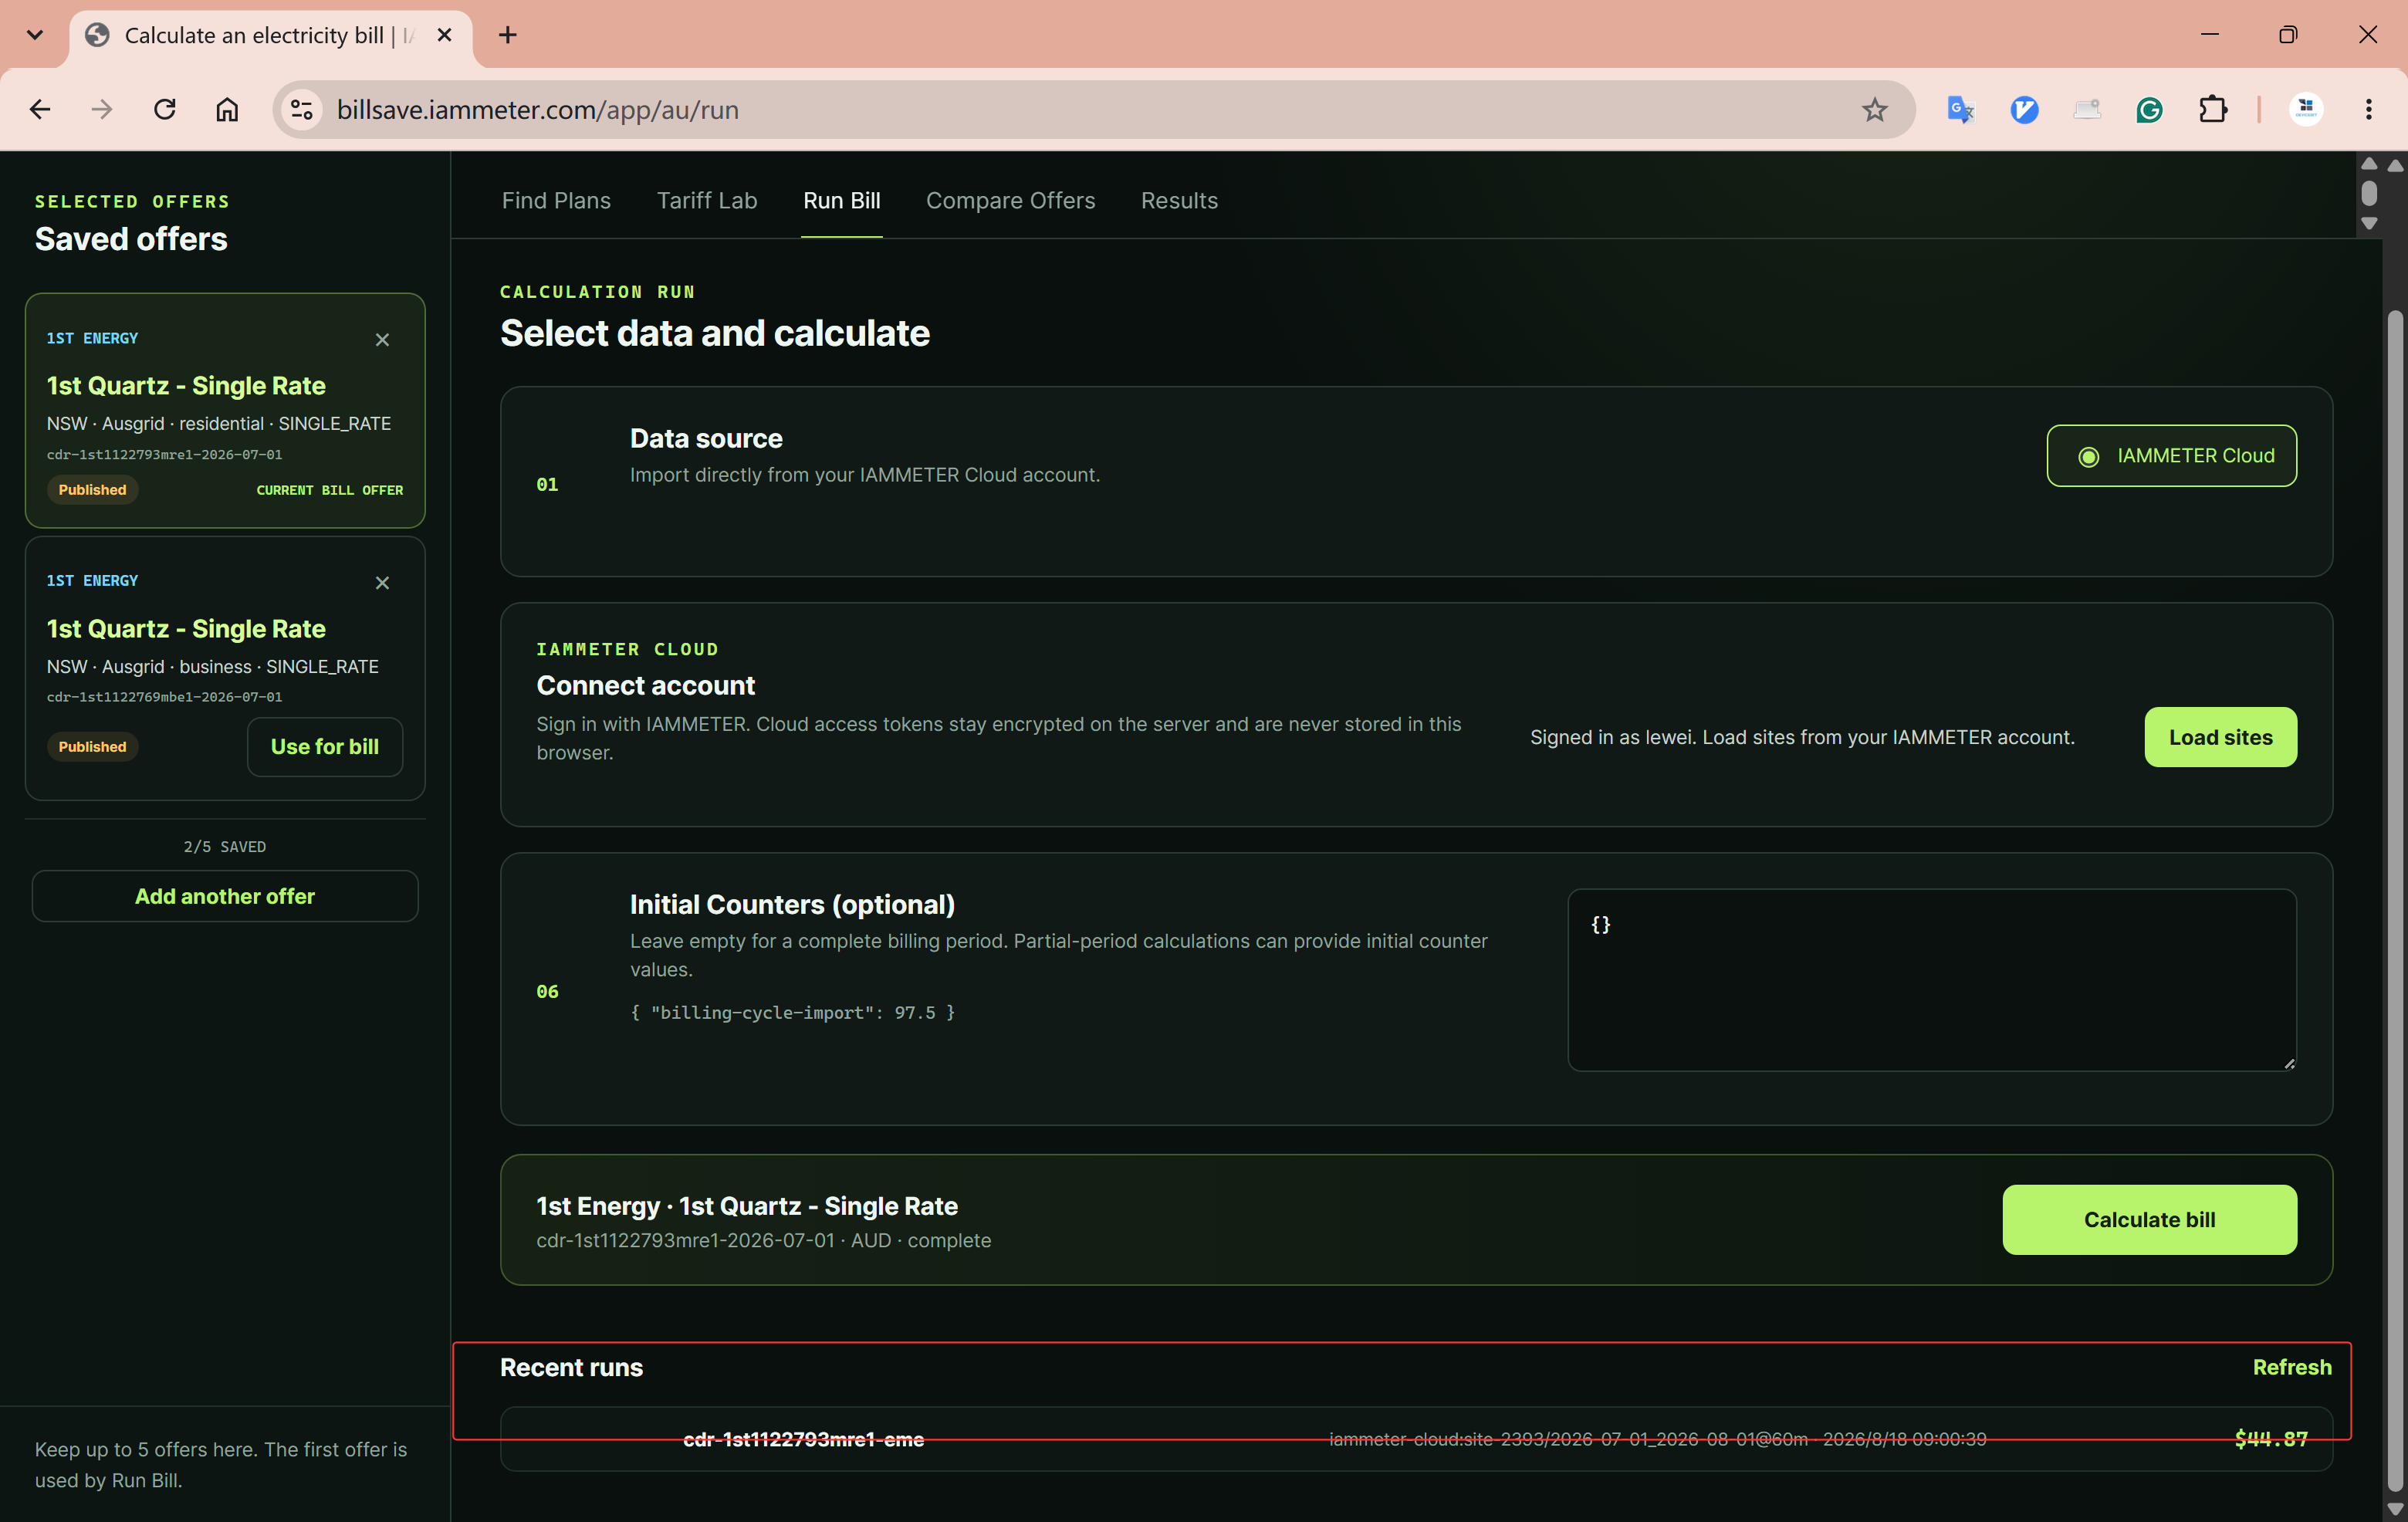
Task: Remove the business 1st Quartz saved offer
Action: tap(382, 583)
